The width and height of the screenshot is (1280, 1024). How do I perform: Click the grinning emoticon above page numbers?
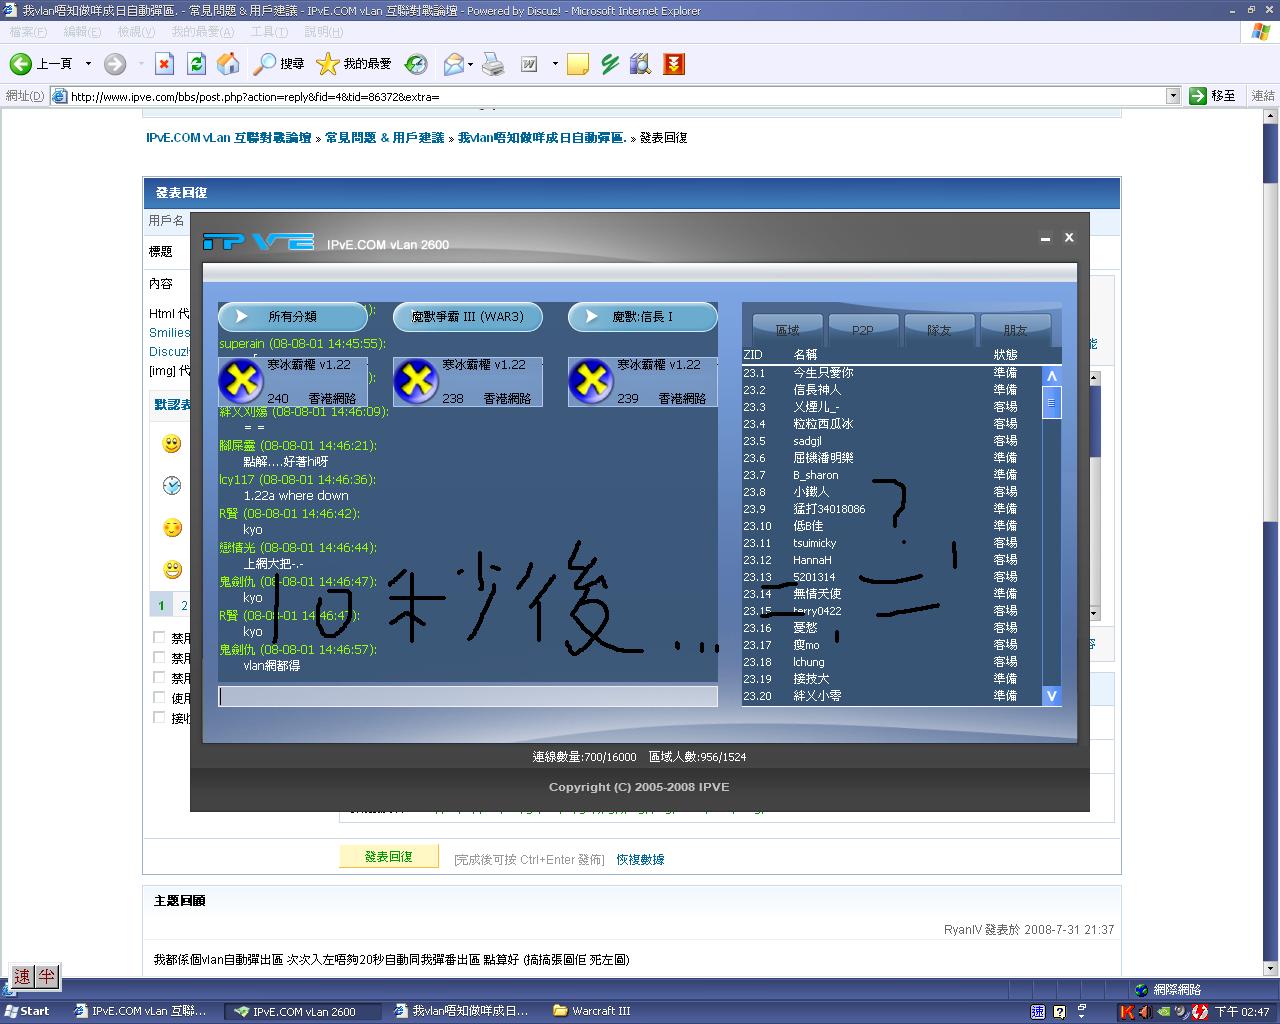(x=172, y=570)
